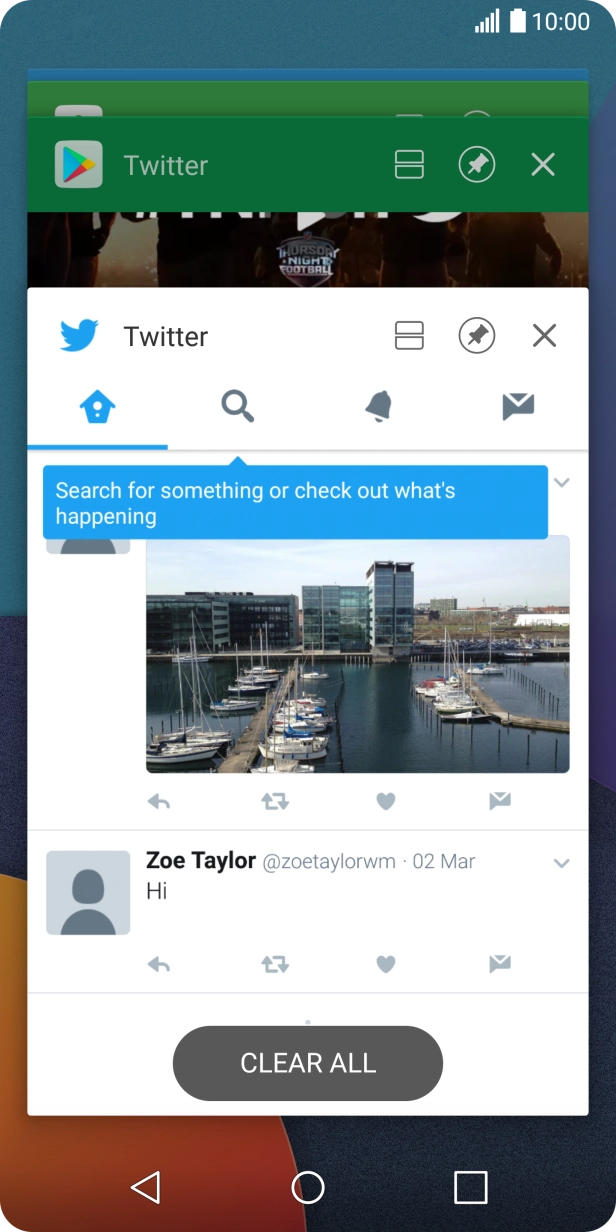Pin the Play Store Twitter card
The height and width of the screenshot is (1232, 616).
[x=477, y=165]
